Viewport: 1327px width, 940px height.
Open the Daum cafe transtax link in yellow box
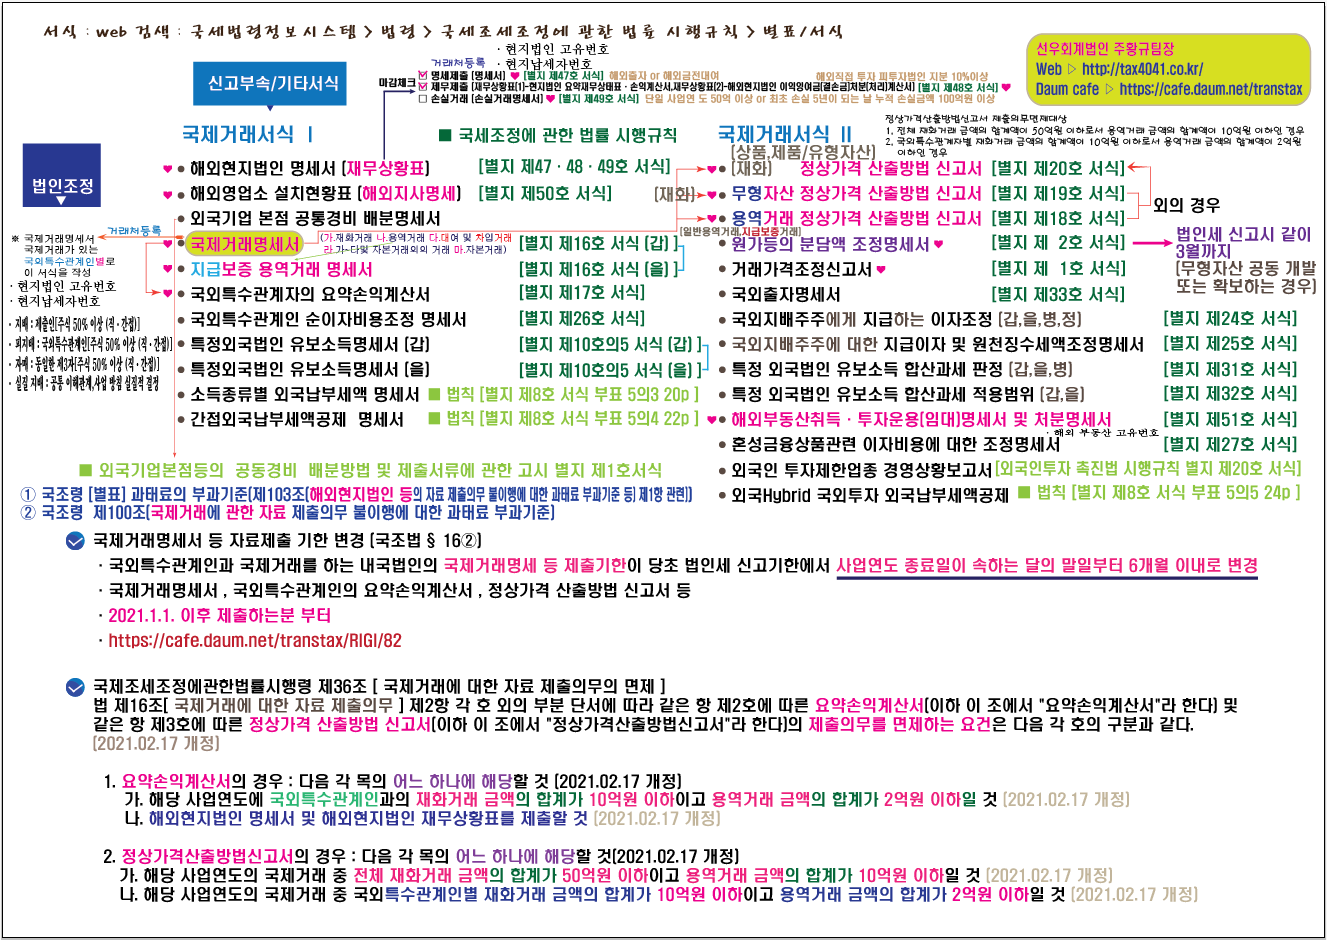pyautogui.click(x=1211, y=89)
